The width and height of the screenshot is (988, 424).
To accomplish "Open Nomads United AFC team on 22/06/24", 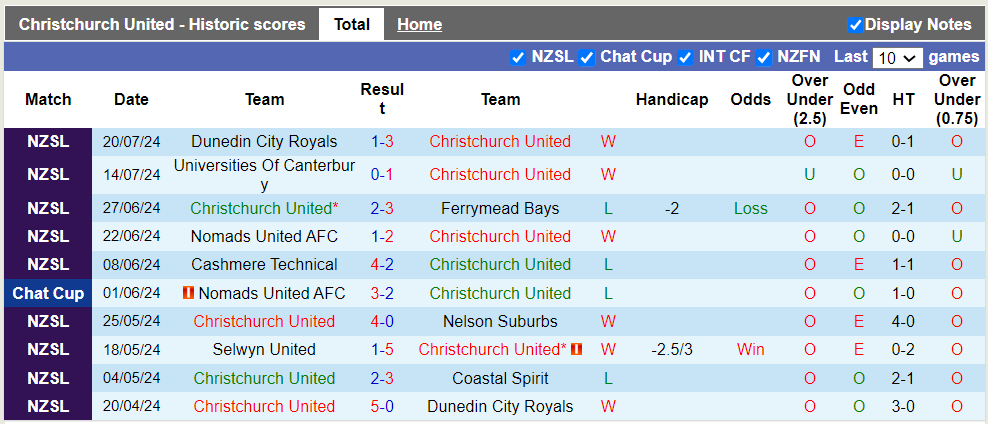I will (264, 236).
